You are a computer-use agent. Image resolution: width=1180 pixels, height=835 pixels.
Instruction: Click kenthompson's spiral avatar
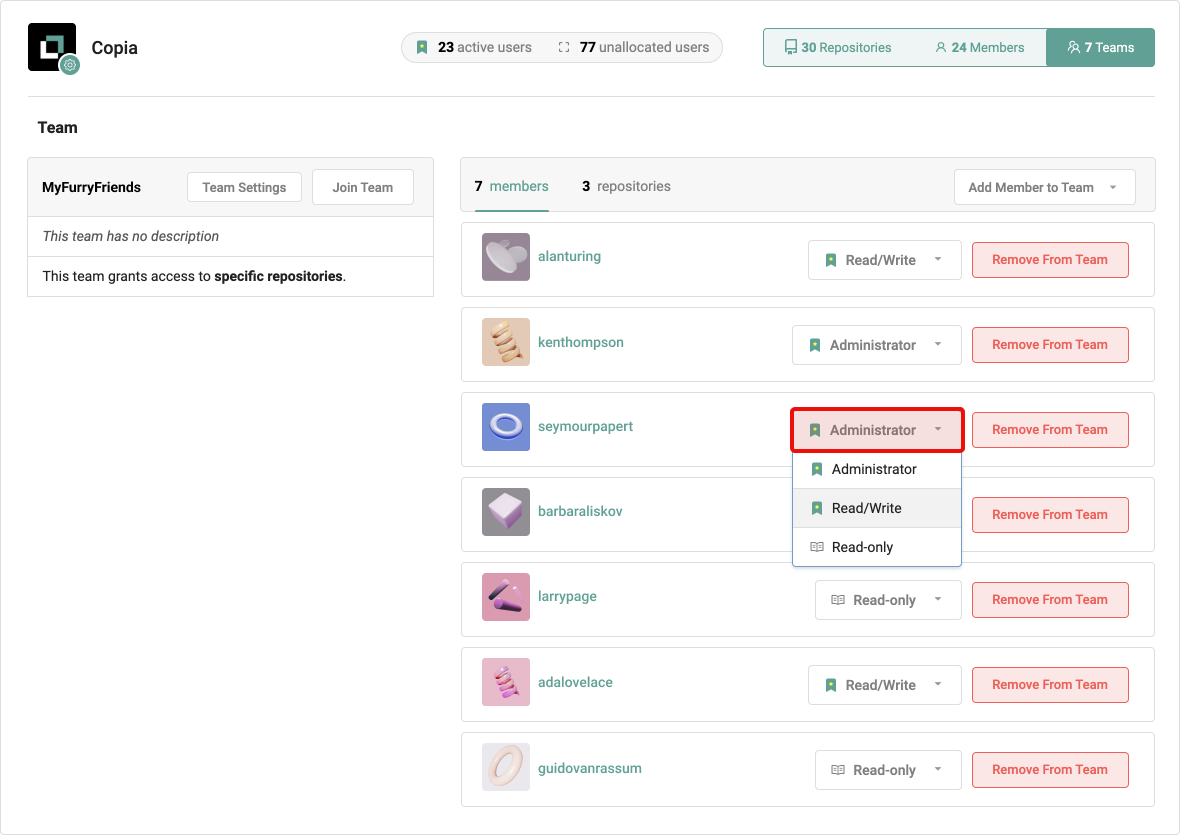click(x=506, y=342)
